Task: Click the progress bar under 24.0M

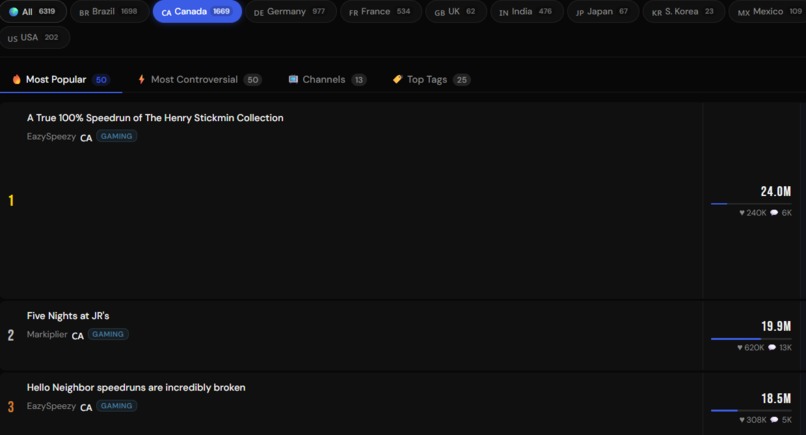Action: (751, 204)
